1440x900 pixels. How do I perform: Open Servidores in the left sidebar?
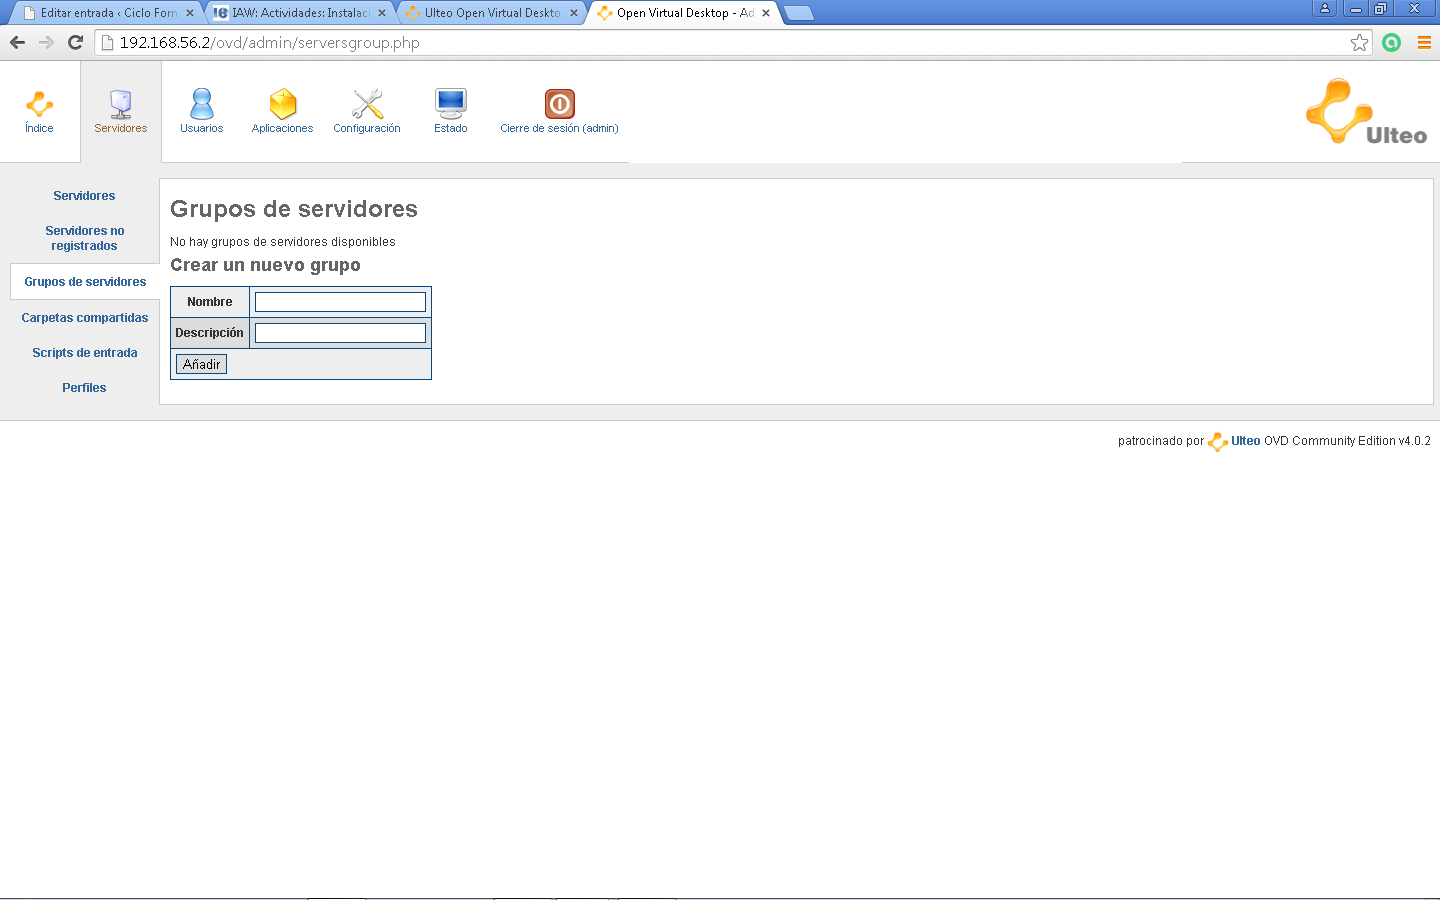pos(84,196)
